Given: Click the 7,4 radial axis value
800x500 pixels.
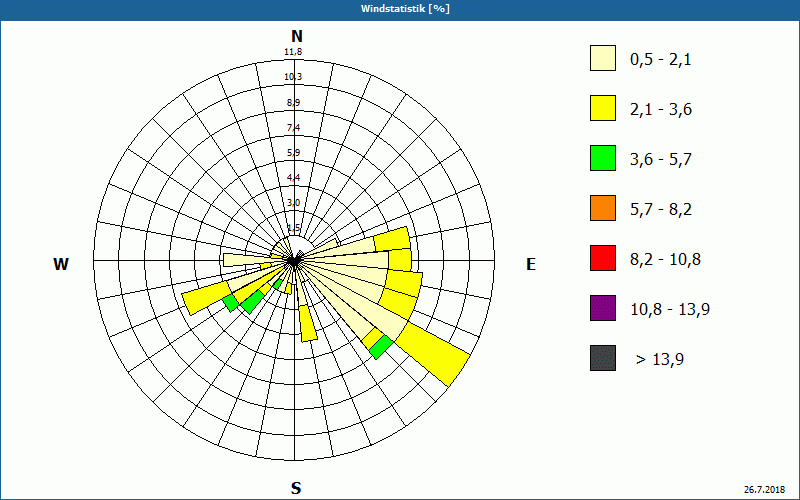Looking at the screenshot, I should pyautogui.click(x=293, y=128).
